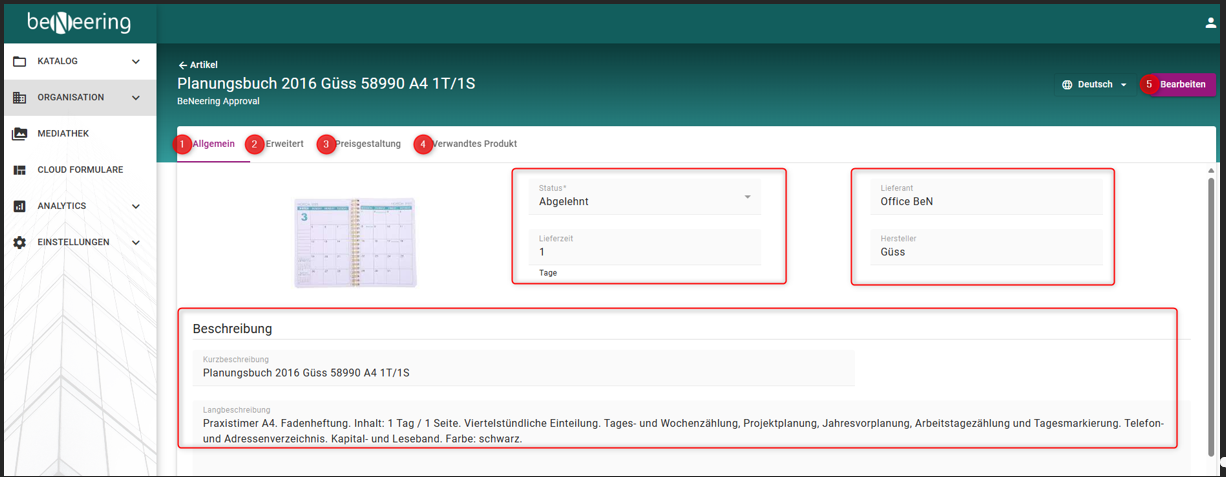The width and height of the screenshot is (1226, 477).
Task: Click the globe language icon
Action: pos(1067,85)
